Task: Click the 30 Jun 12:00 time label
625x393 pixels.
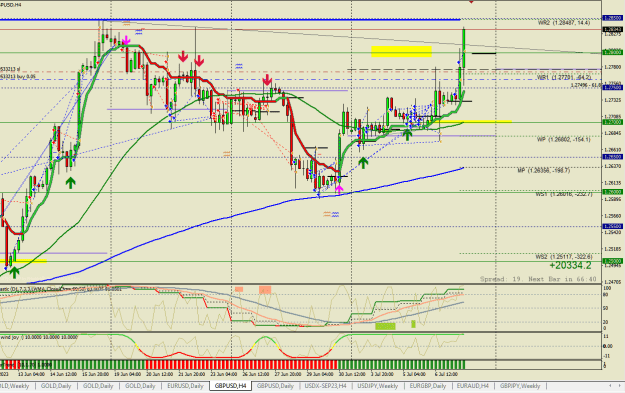Action: coord(352,374)
